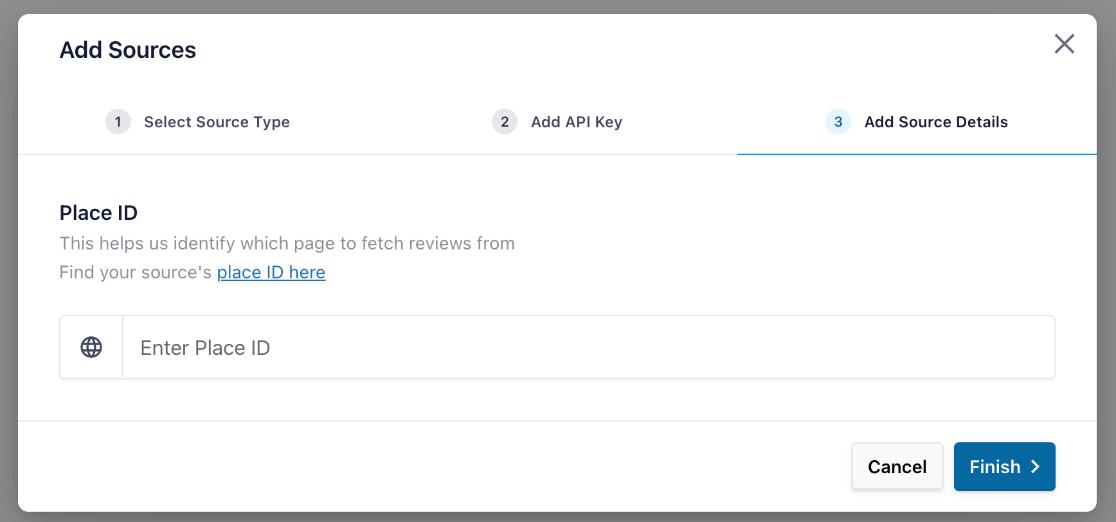
Task: Click the chevron arrow on Finish button
Action: point(1035,467)
